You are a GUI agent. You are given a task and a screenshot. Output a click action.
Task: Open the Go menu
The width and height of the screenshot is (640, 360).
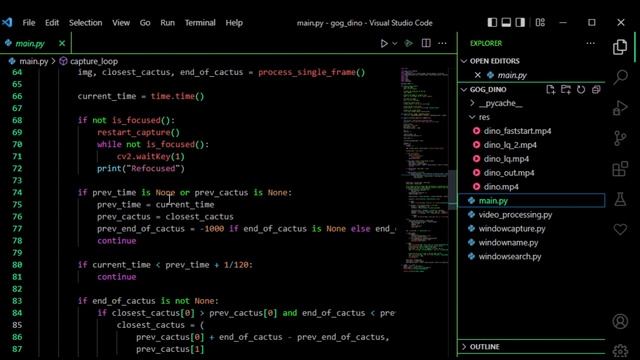point(145,23)
